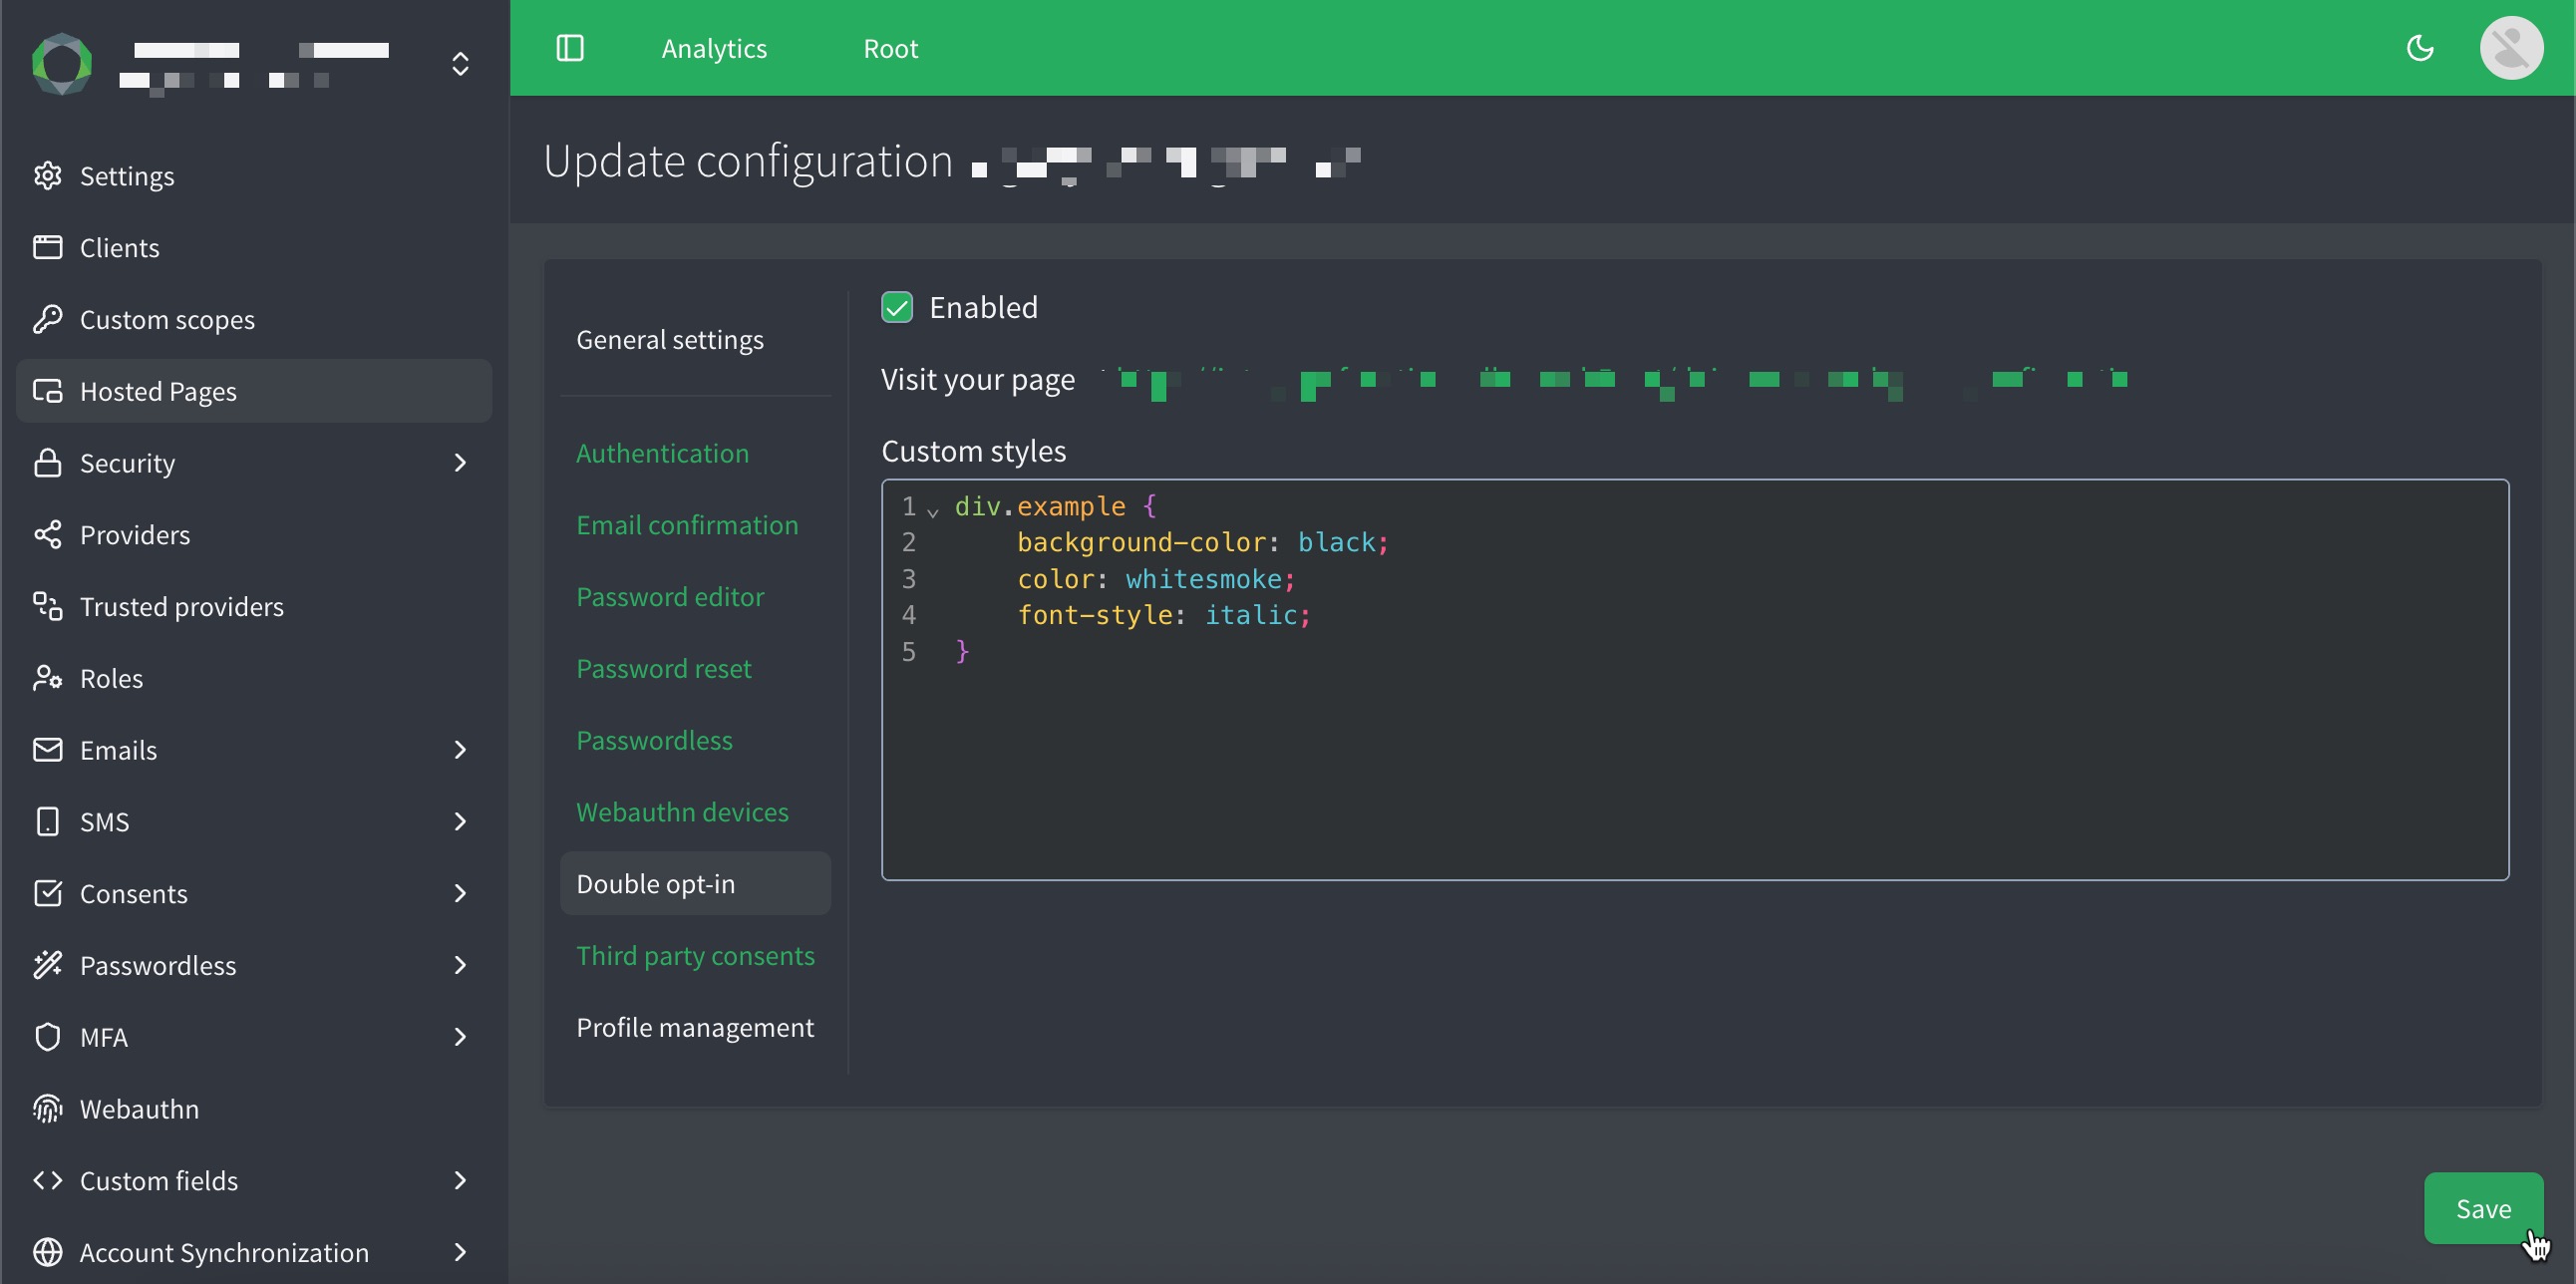Open MFA via shield icon
This screenshot has width=2576, height=1284.
pyautogui.click(x=48, y=1037)
